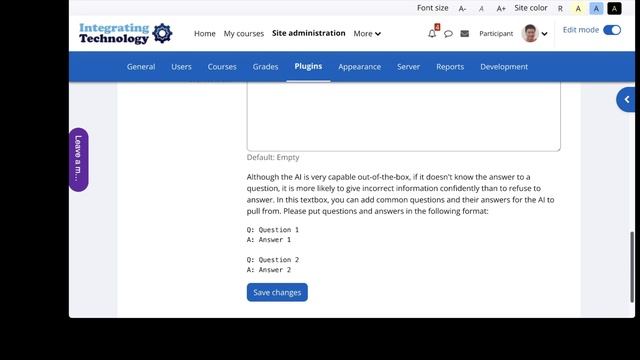Open My courses
The height and width of the screenshot is (360, 640).
(244, 33)
